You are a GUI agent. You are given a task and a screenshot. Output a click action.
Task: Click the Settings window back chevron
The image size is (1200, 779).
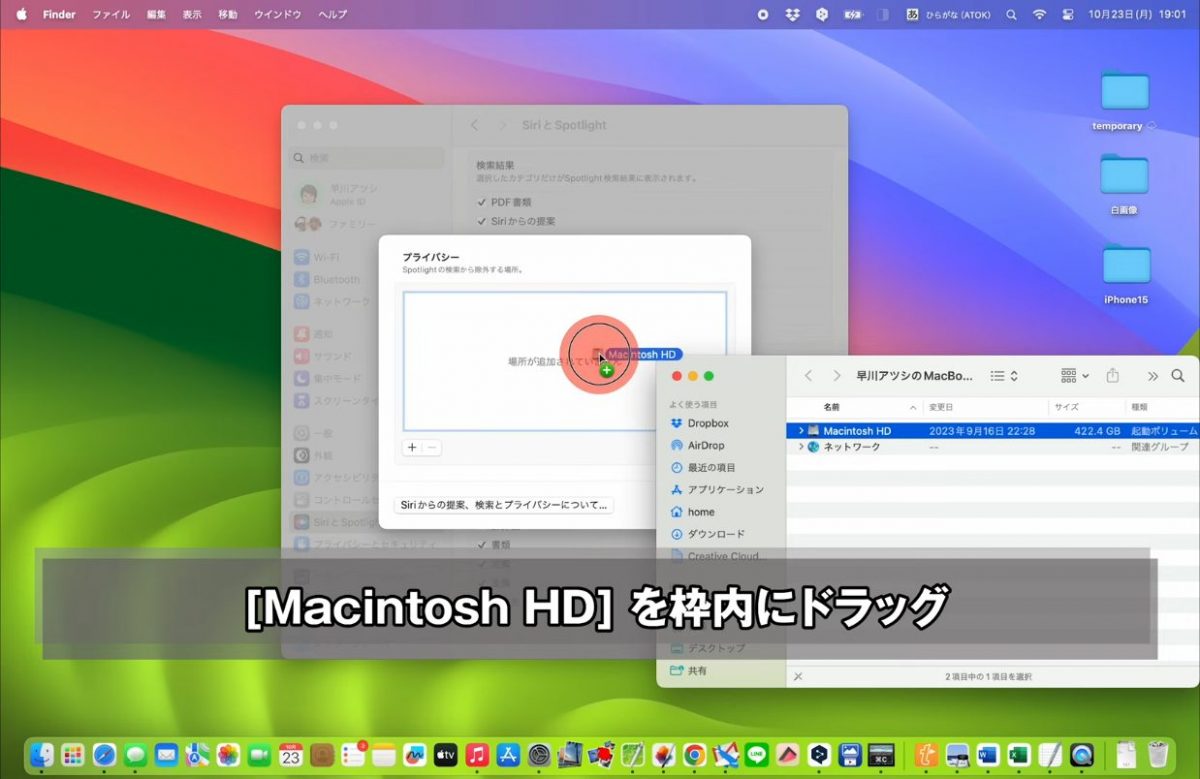tap(474, 125)
